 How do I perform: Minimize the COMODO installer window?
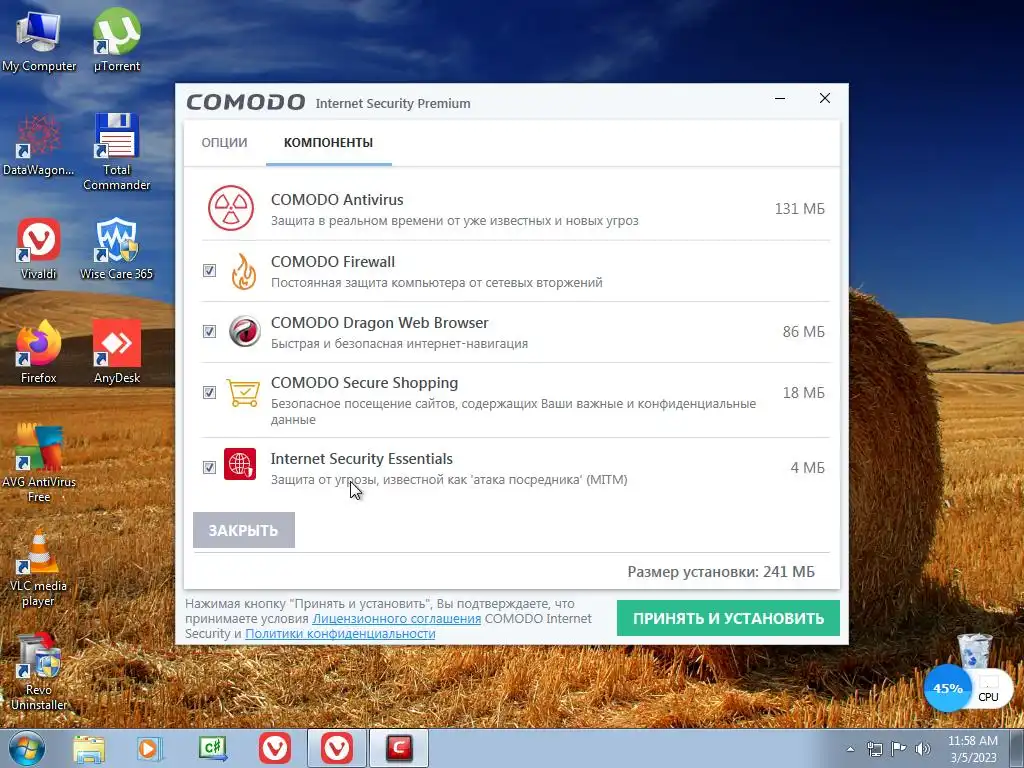coord(780,99)
